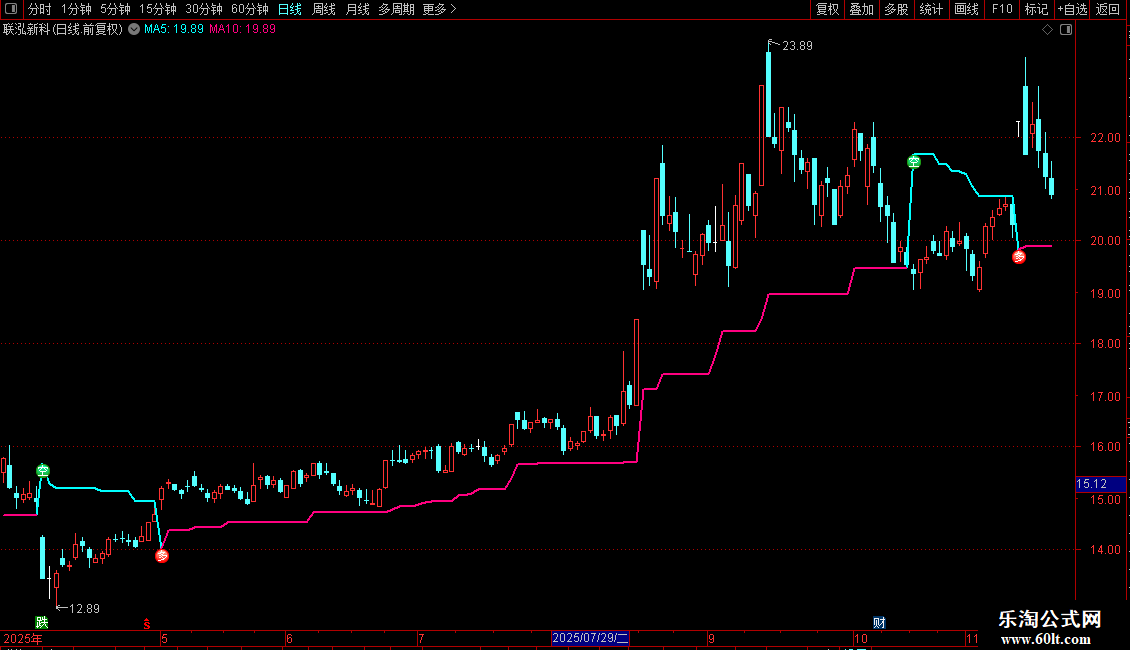Click the 标记 mark button
The width and height of the screenshot is (1130, 650).
[x=1036, y=9]
